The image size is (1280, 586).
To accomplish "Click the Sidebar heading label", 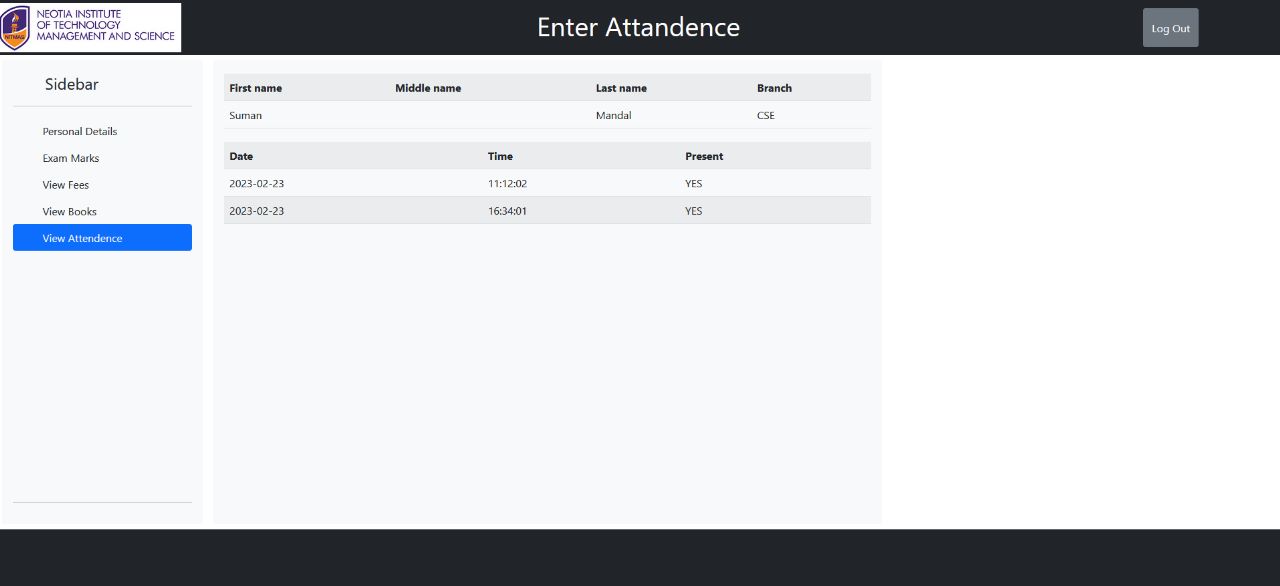I will tap(71, 84).
